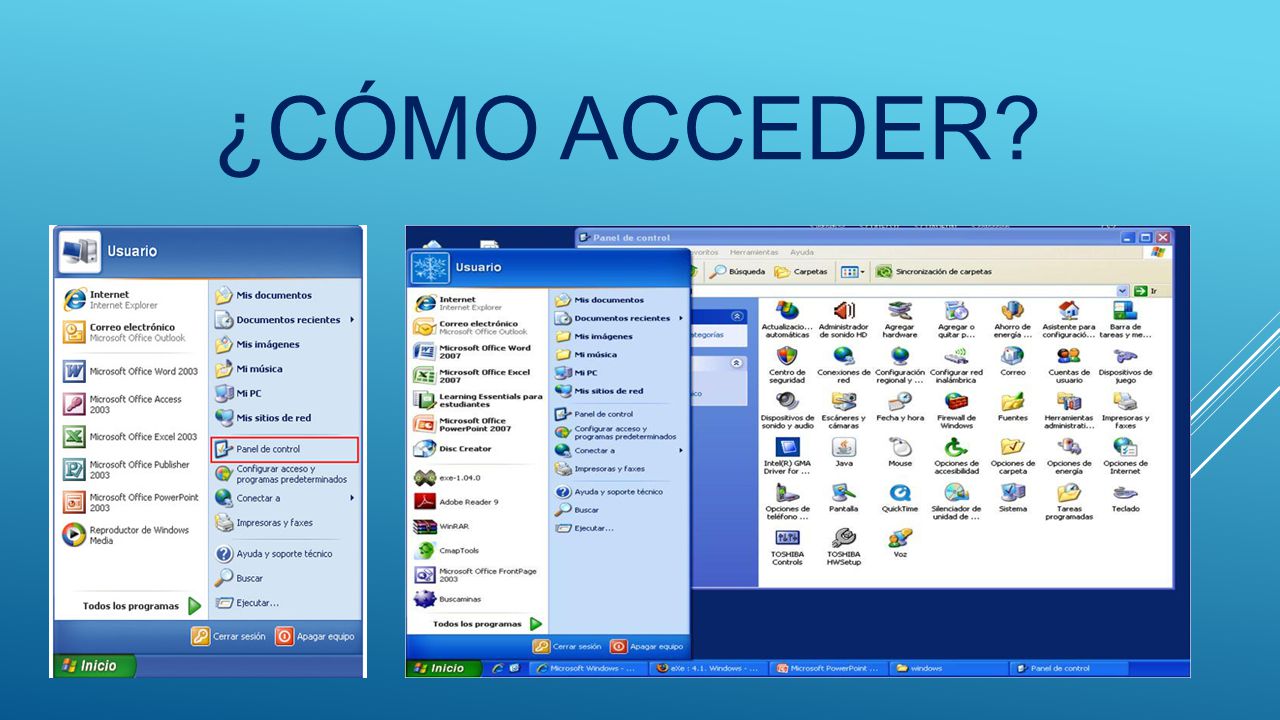Switch to the Microsoft PowerPoint taskbar button

click(x=828, y=668)
